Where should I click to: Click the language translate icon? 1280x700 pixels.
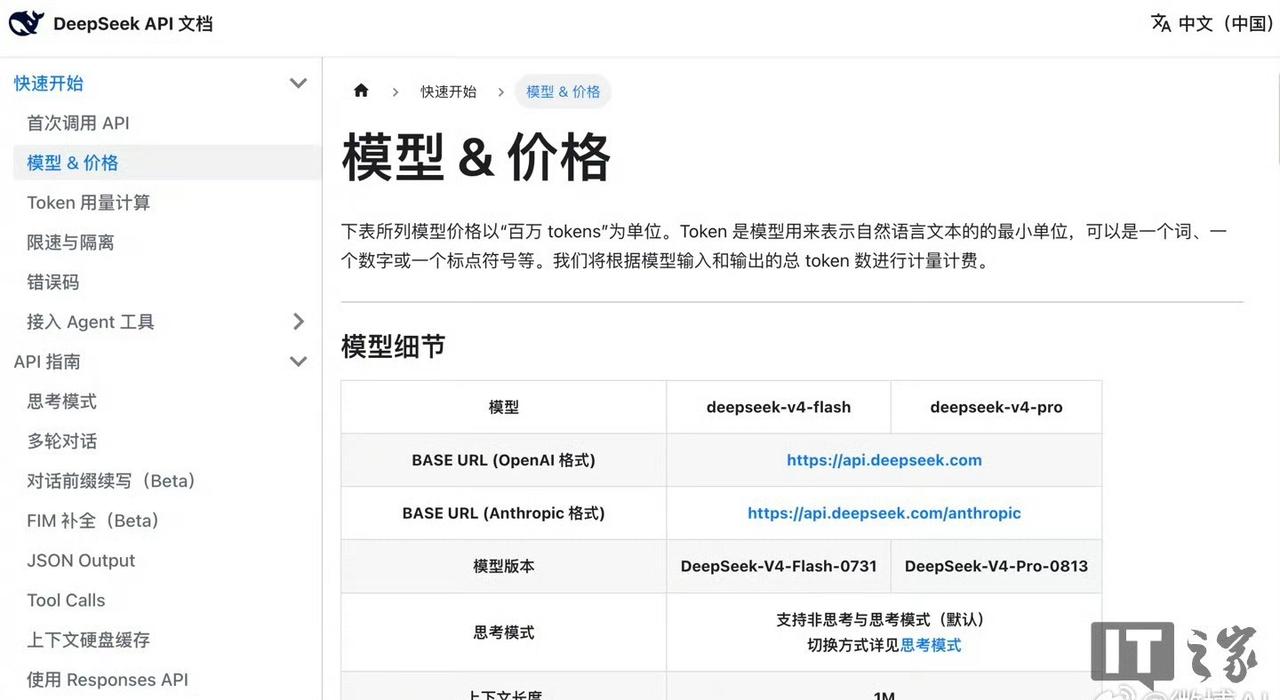pyautogui.click(x=1161, y=23)
